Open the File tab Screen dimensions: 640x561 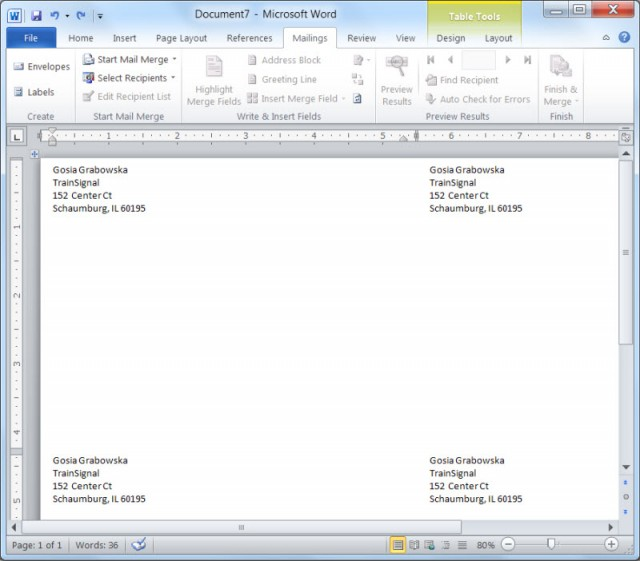click(31, 38)
